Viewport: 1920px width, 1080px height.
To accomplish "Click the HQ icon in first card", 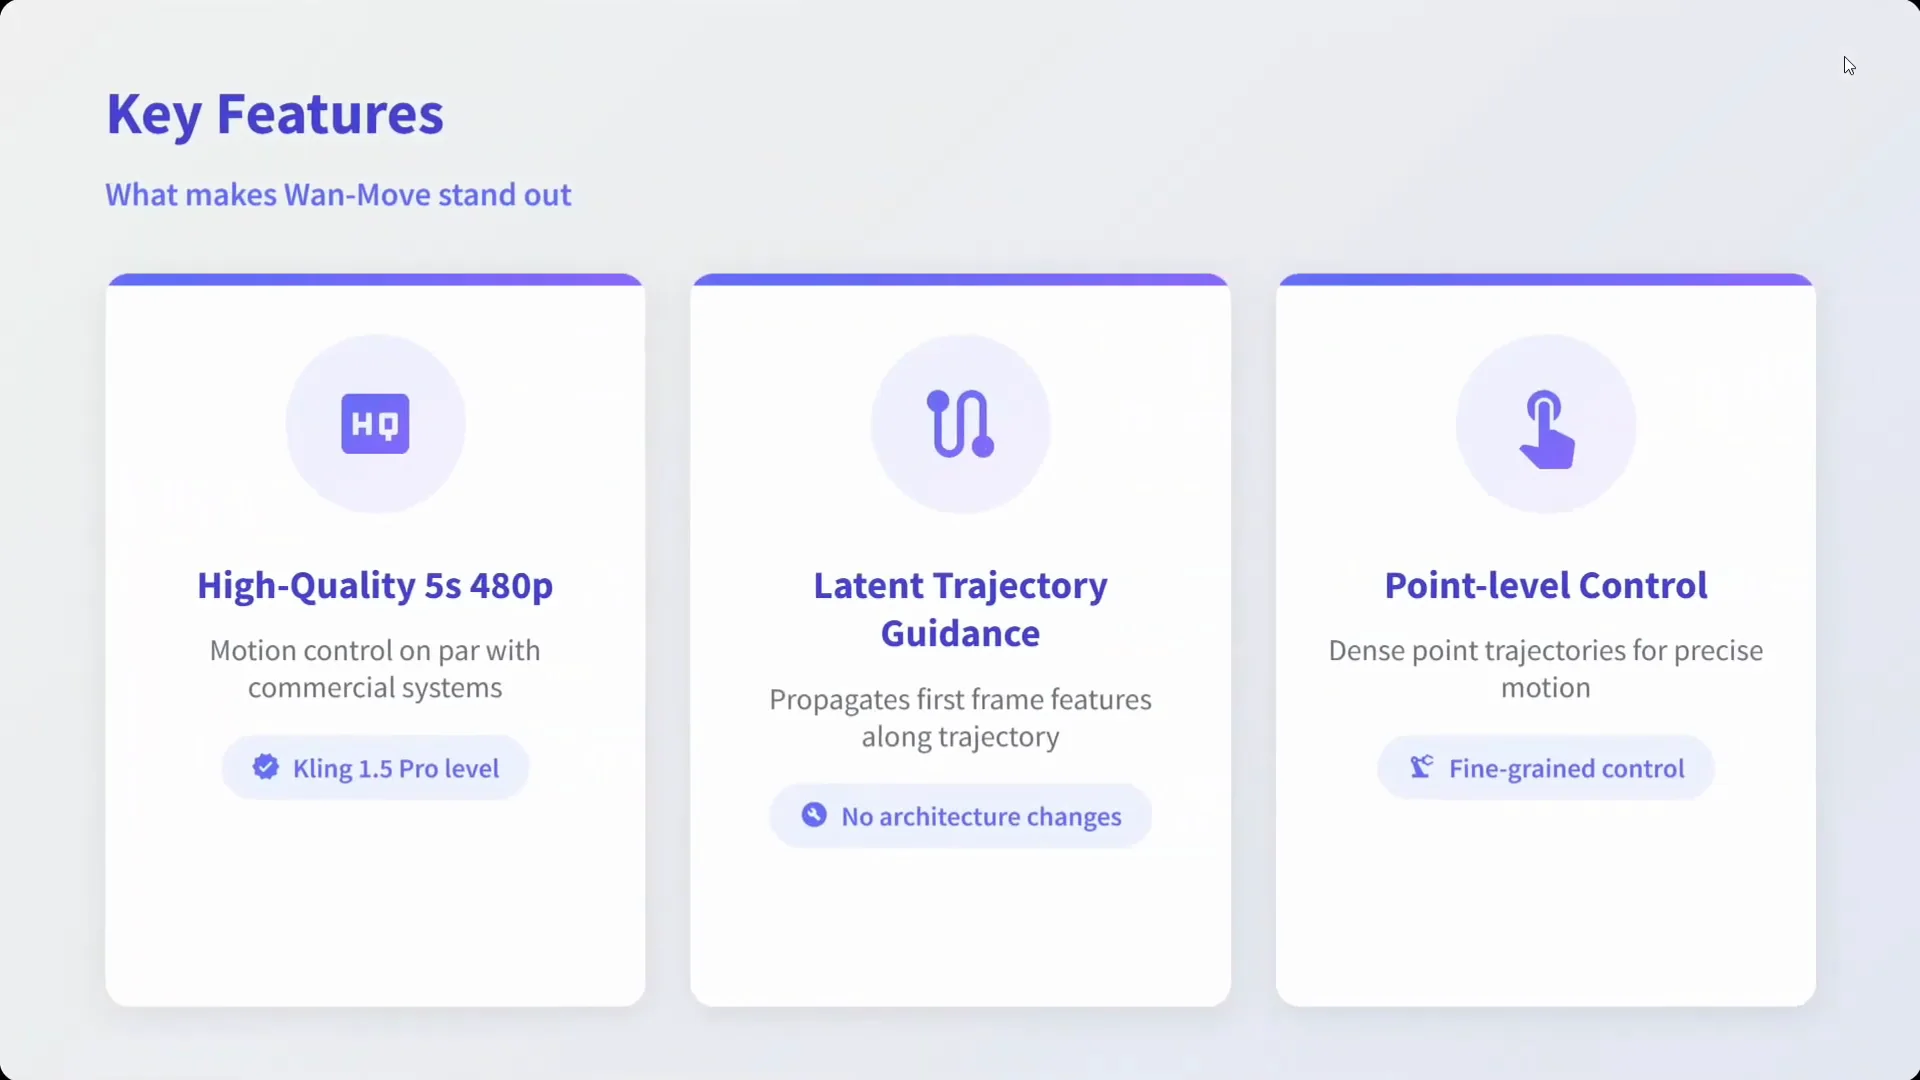I will [x=375, y=424].
